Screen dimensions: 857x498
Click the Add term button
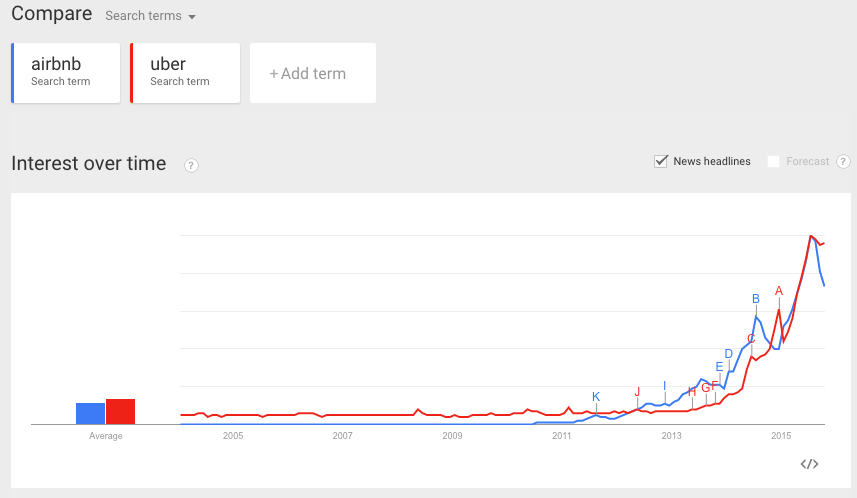click(x=312, y=73)
